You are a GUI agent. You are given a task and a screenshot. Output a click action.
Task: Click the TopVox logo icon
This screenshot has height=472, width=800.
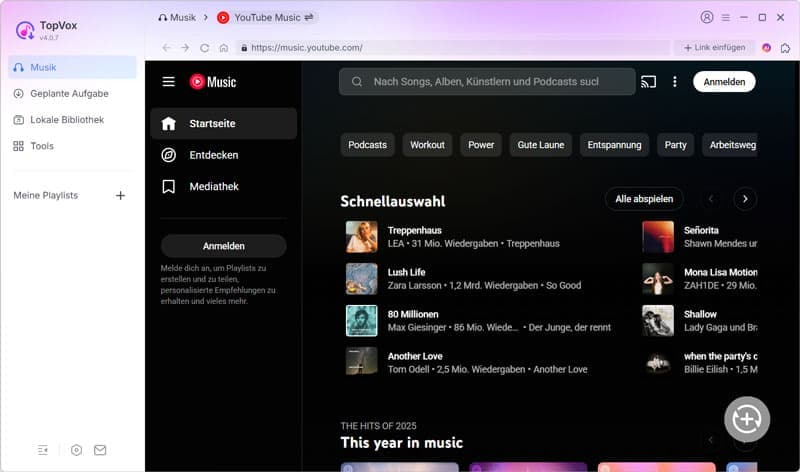pos(25,30)
